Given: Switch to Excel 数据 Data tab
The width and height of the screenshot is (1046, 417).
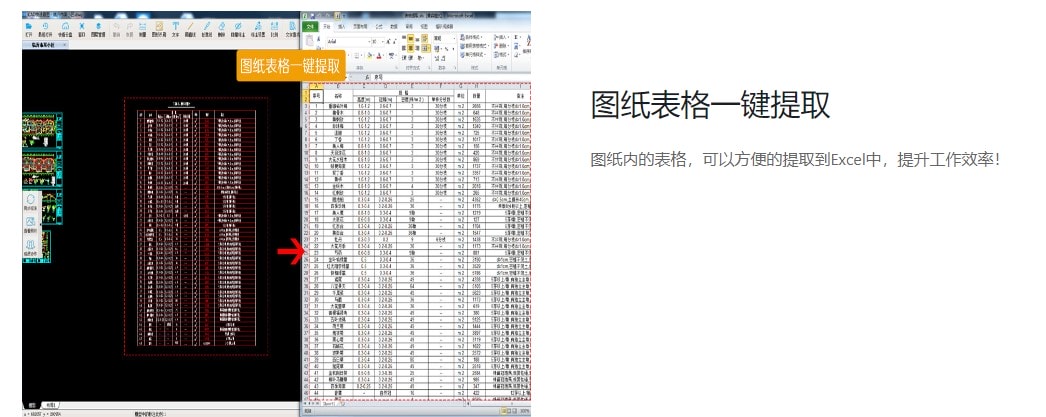Looking at the screenshot, I should [x=394, y=27].
